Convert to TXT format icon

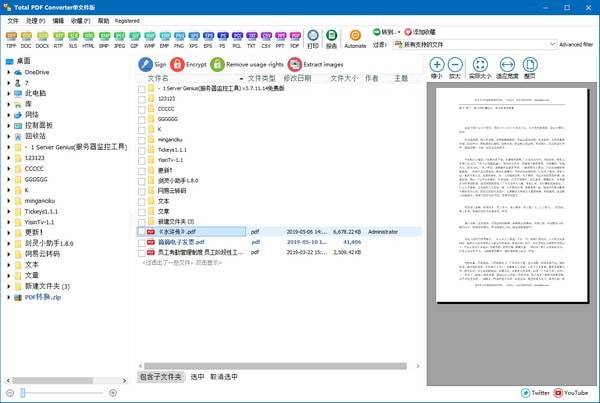(x=251, y=36)
